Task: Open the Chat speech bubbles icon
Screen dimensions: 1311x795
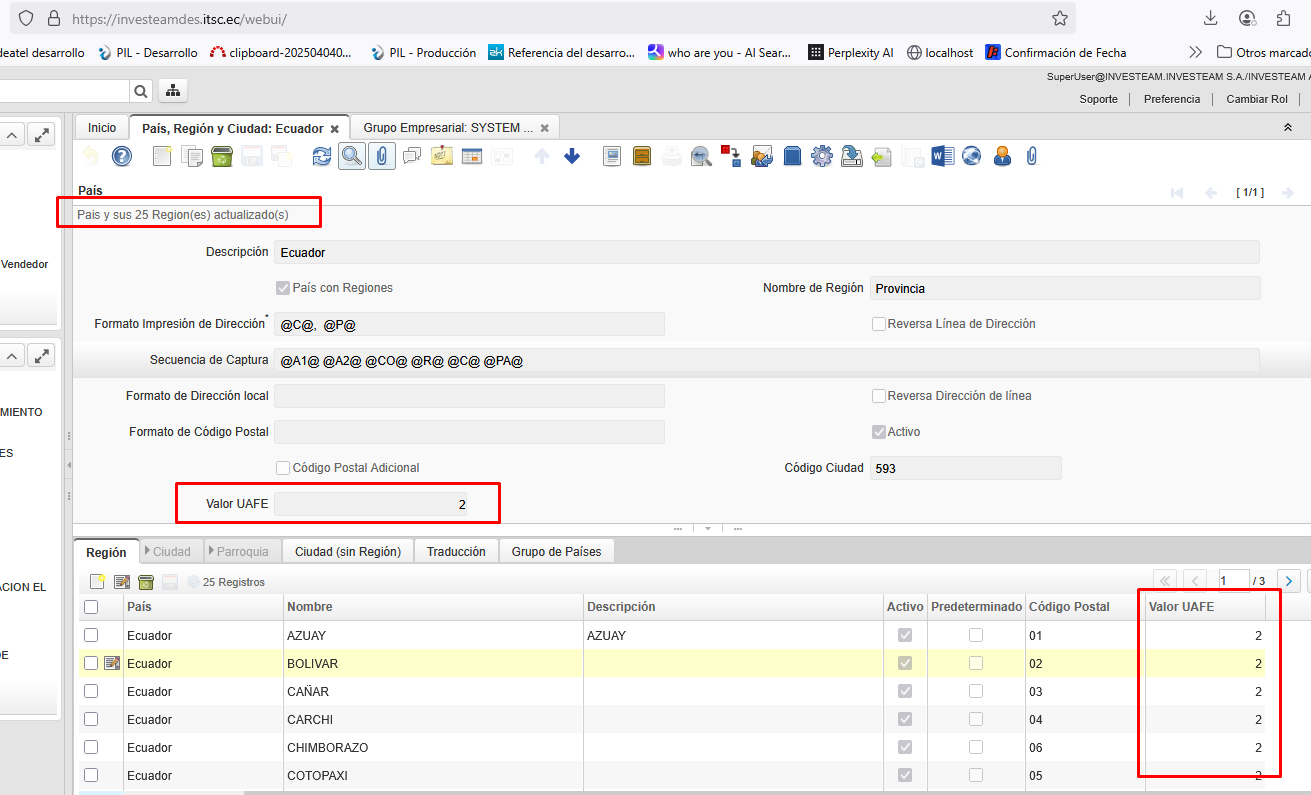Action: [411, 156]
